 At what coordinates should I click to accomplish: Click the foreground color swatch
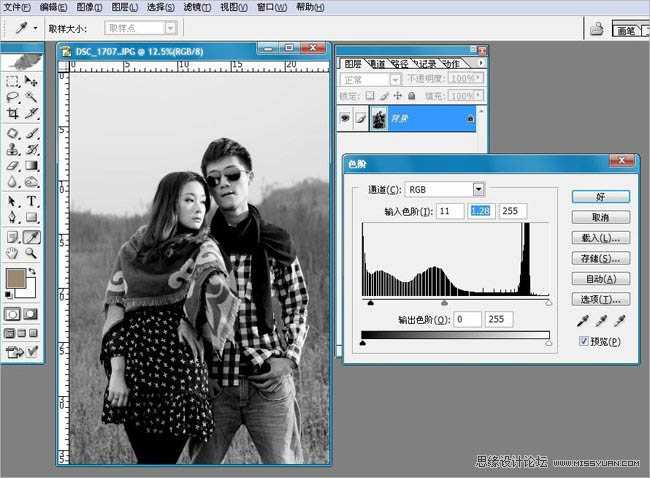point(15,279)
